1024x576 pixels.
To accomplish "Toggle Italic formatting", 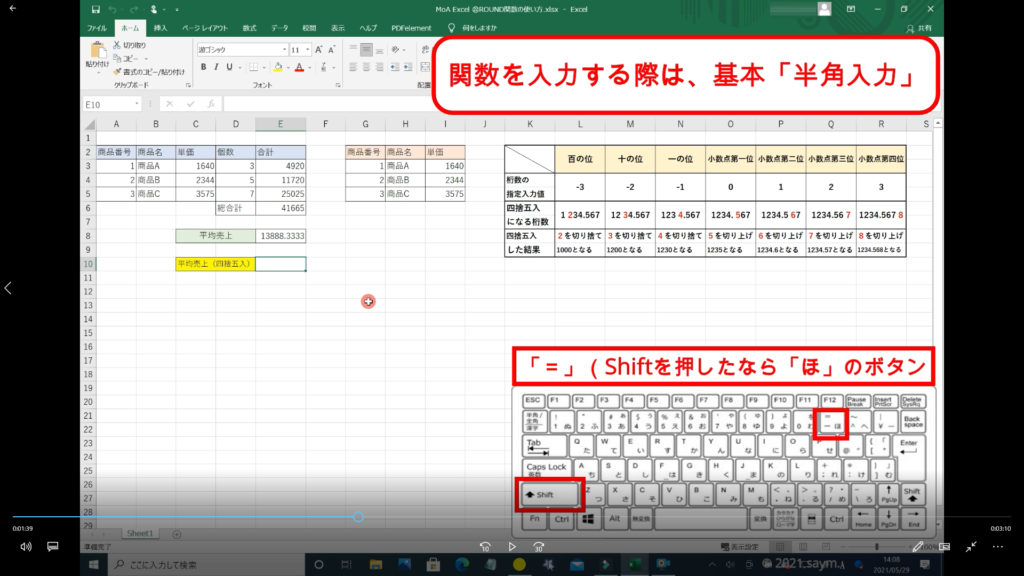I will [x=217, y=68].
